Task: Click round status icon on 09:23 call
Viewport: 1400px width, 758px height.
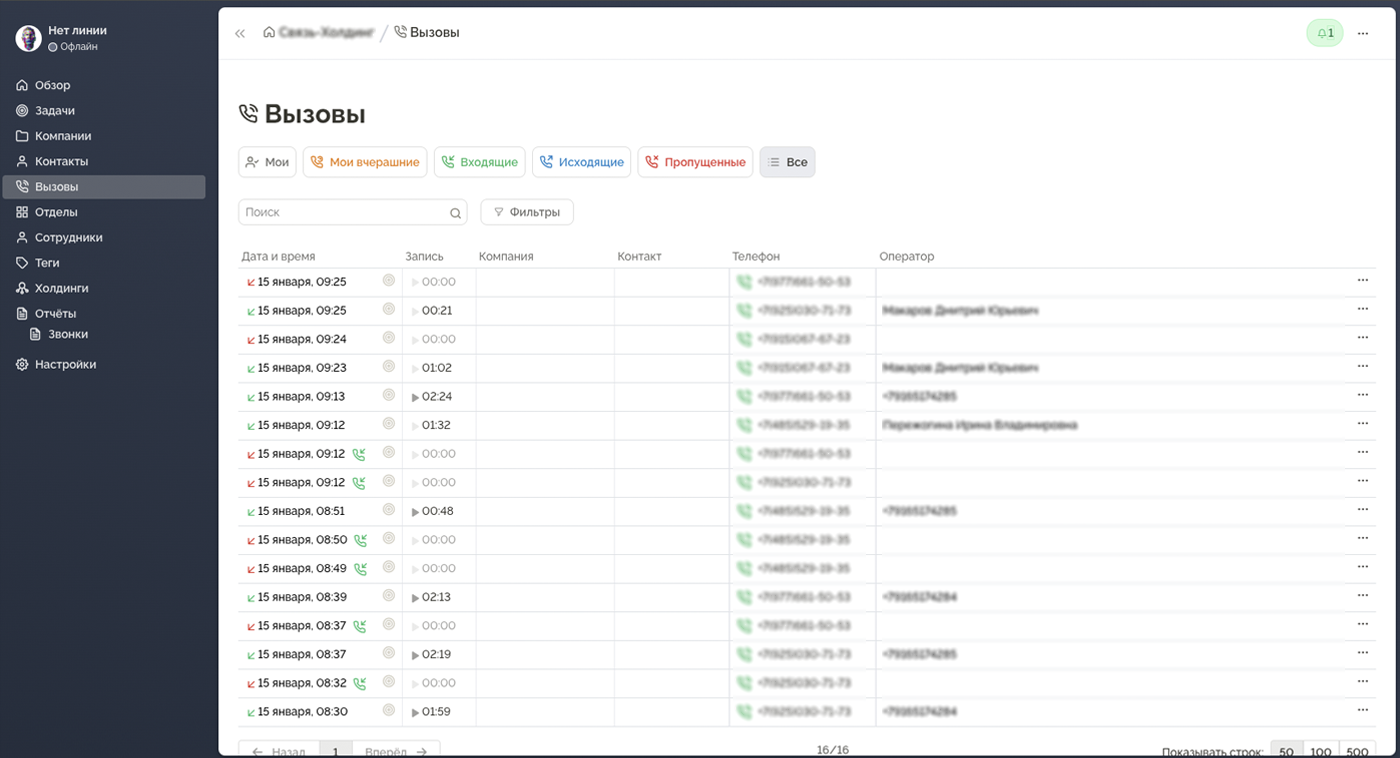Action: [389, 367]
